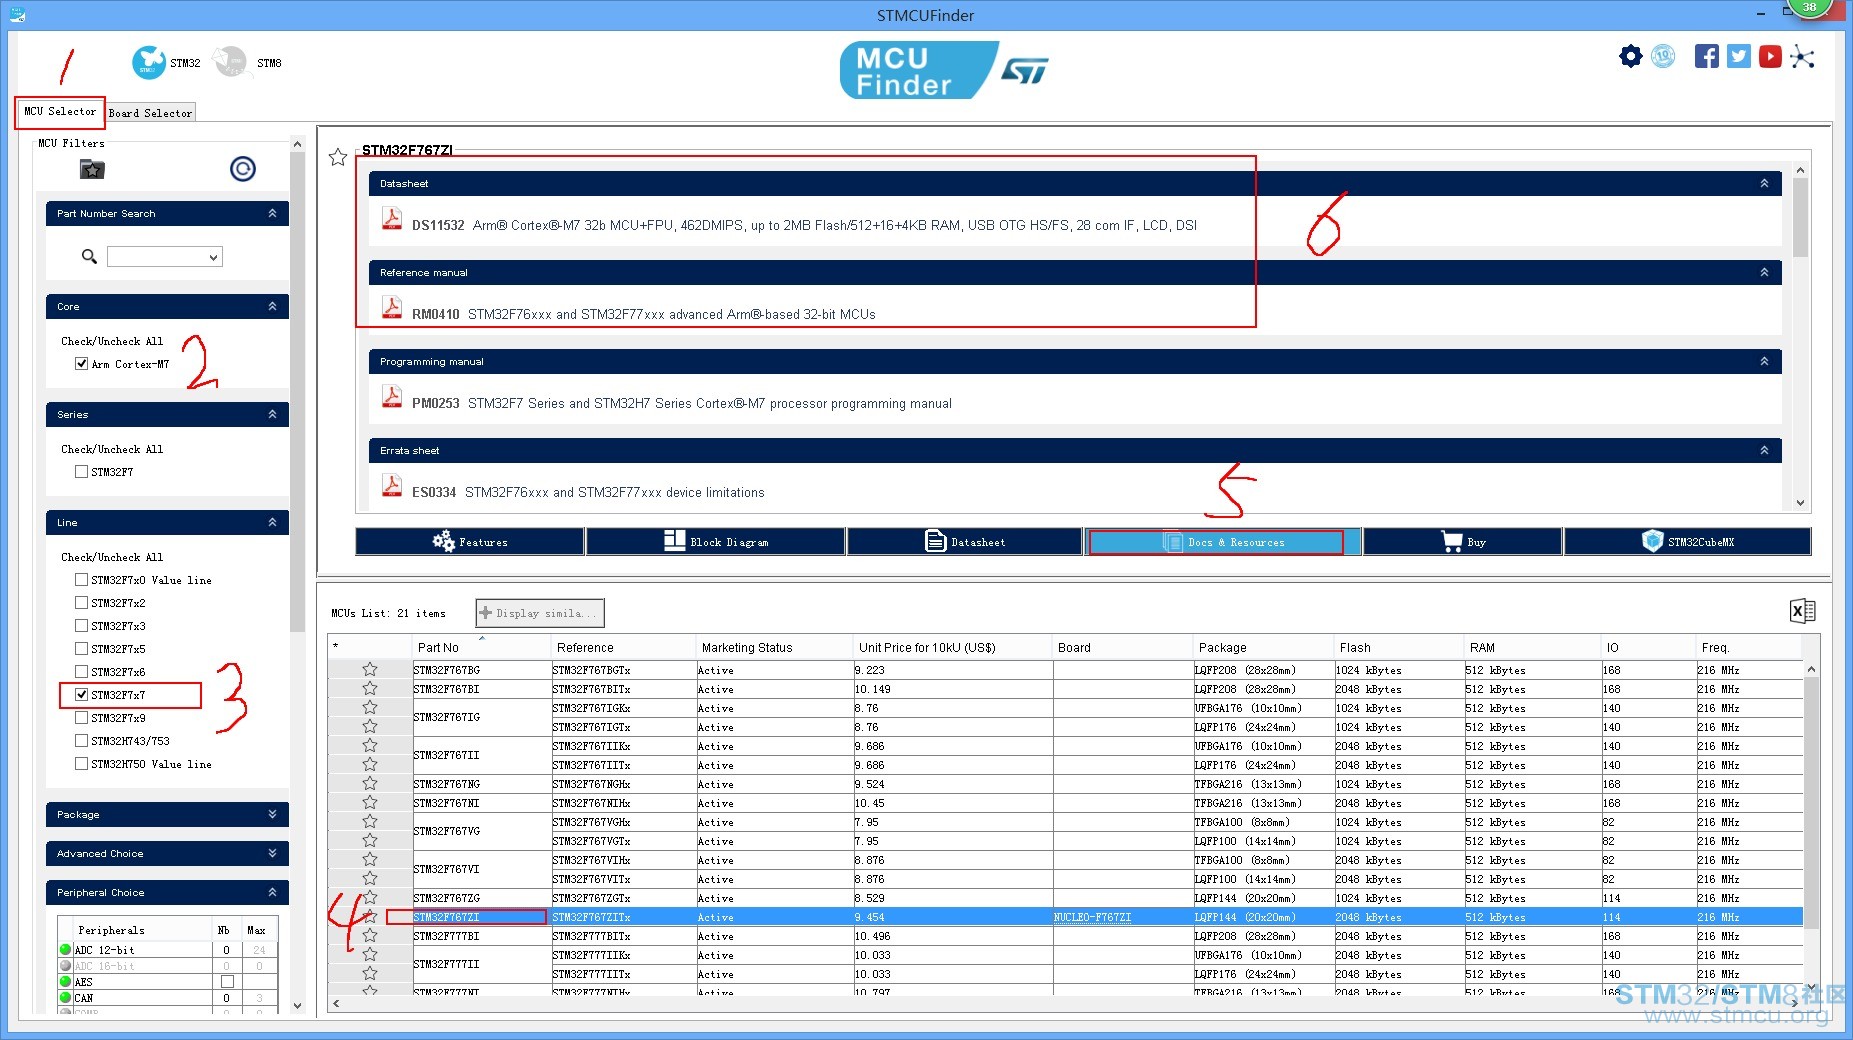Enable the STM32F7 series checkbox
This screenshot has width=1853, height=1040.
pos(82,472)
